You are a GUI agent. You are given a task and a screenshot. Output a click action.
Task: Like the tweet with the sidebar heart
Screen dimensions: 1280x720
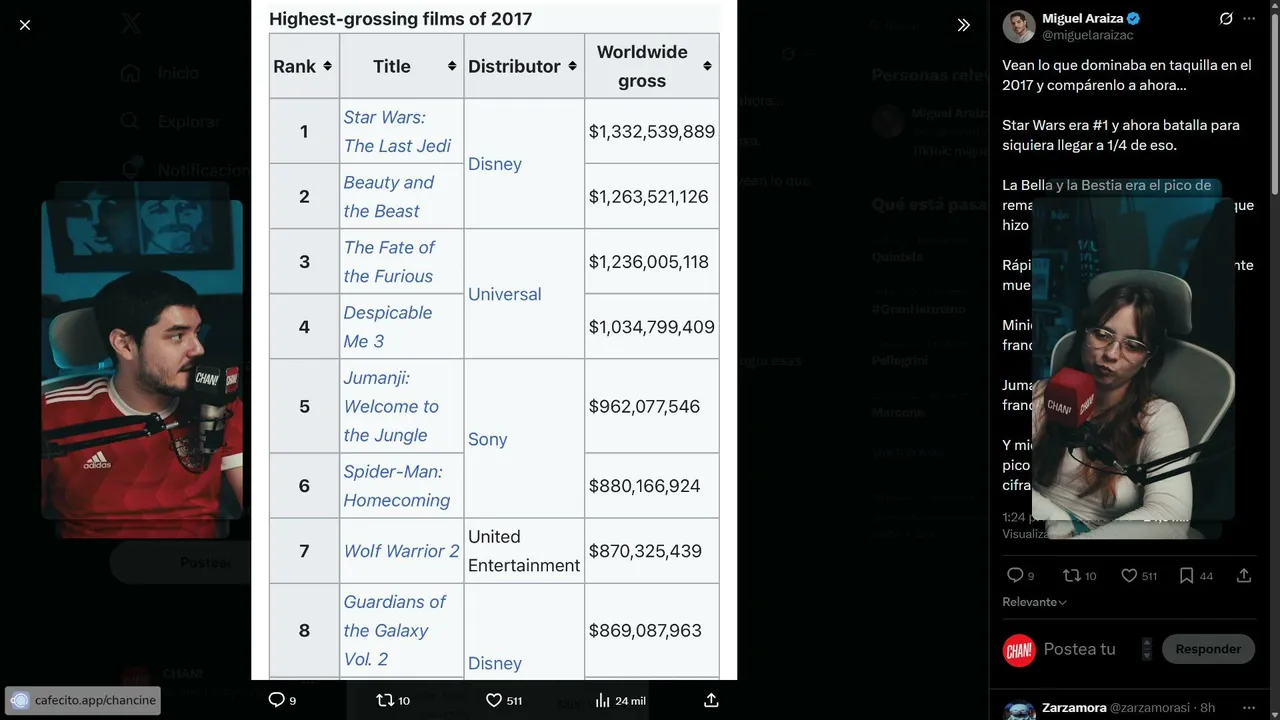(1129, 575)
